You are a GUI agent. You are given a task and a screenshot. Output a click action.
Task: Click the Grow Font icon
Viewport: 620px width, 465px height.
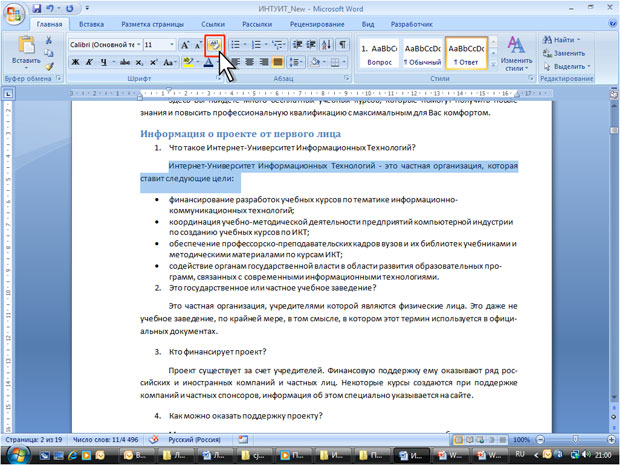185,45
